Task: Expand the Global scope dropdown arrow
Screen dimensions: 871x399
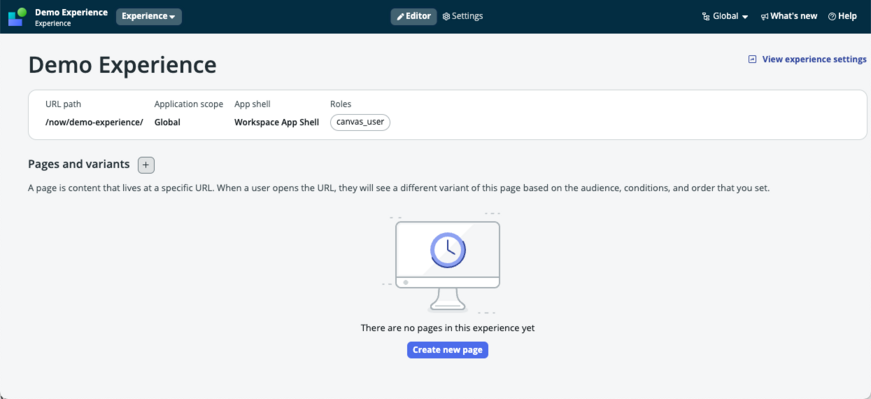Action: point(745,17)
